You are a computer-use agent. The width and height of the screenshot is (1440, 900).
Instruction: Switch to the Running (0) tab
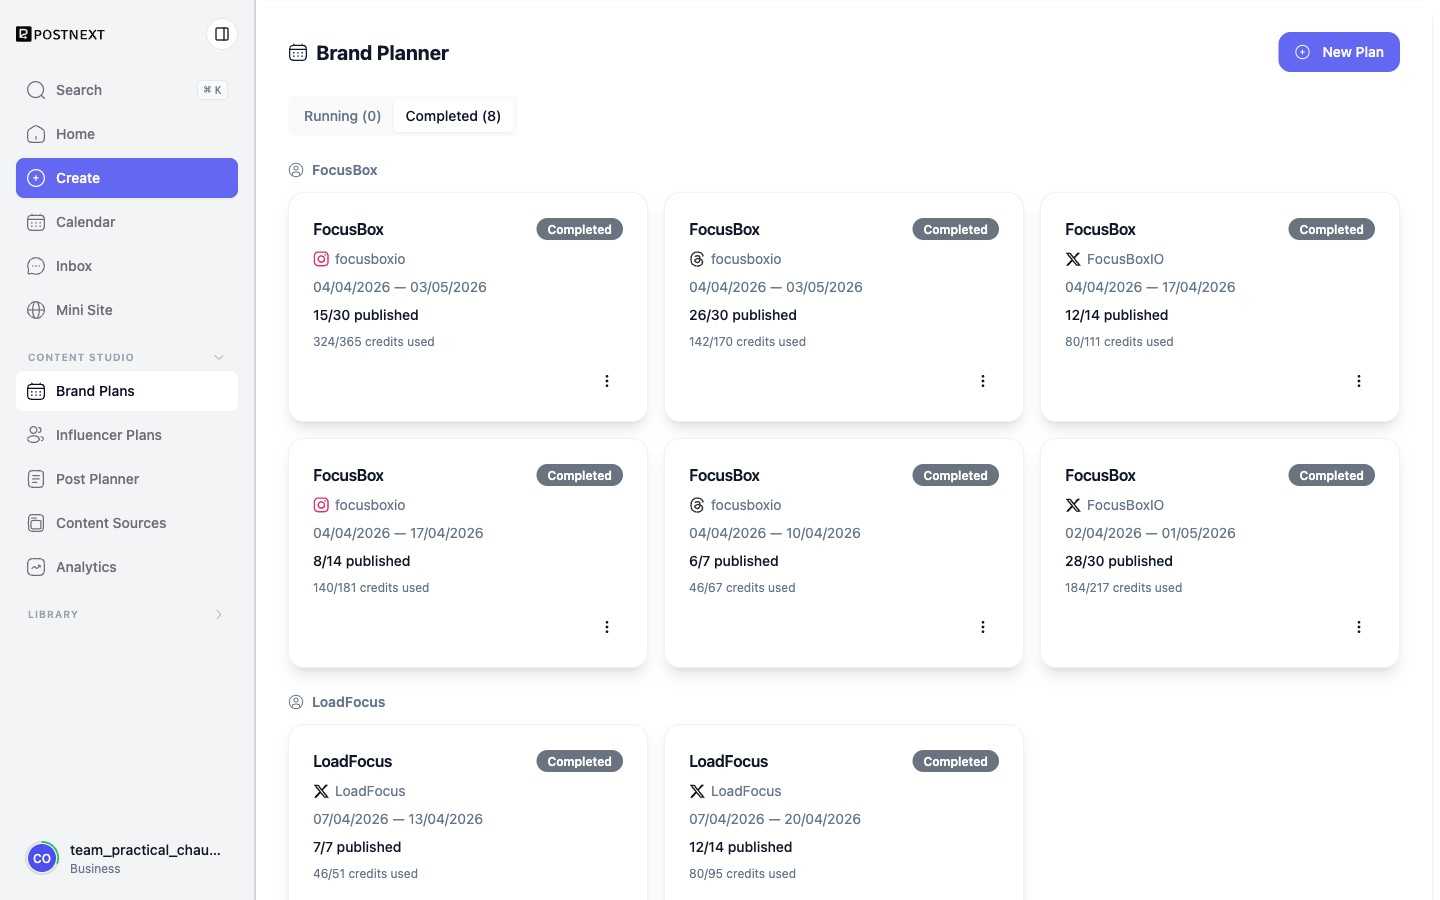342,116
